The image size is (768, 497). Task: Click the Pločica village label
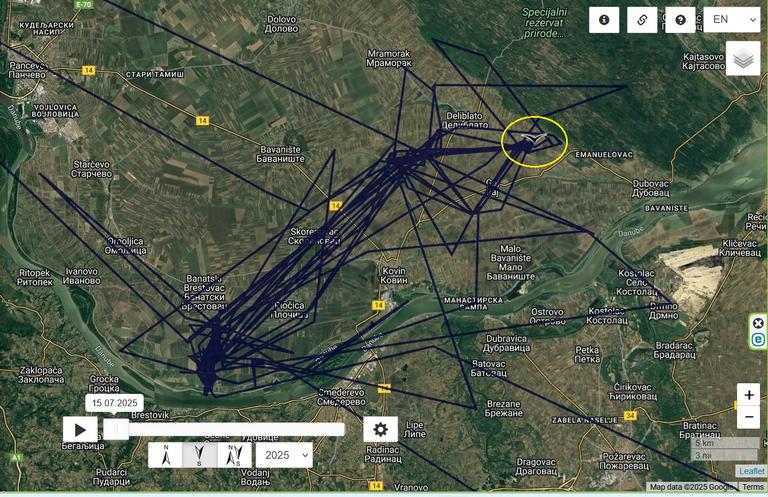pos(289,310)
